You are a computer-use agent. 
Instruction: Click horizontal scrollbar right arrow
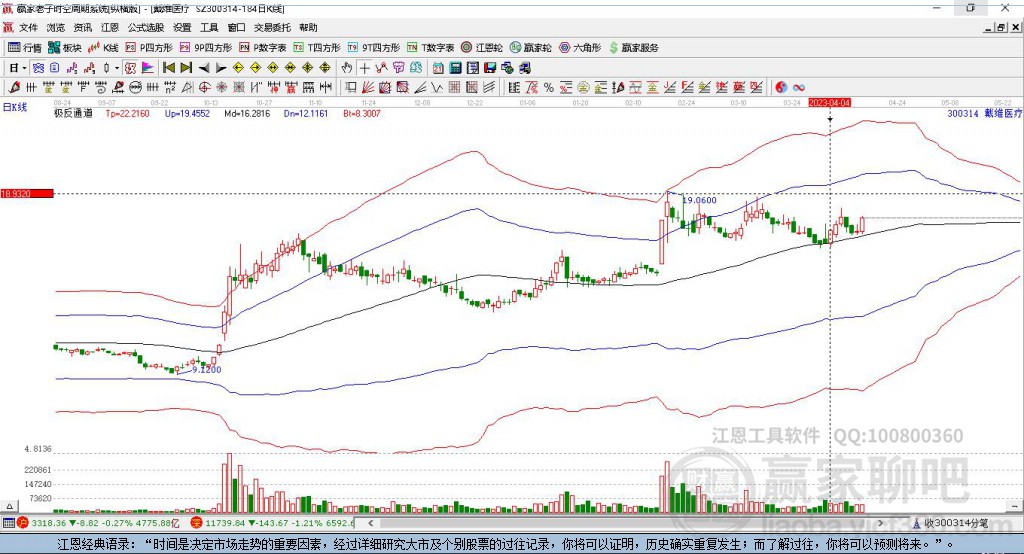coord(880,523)
